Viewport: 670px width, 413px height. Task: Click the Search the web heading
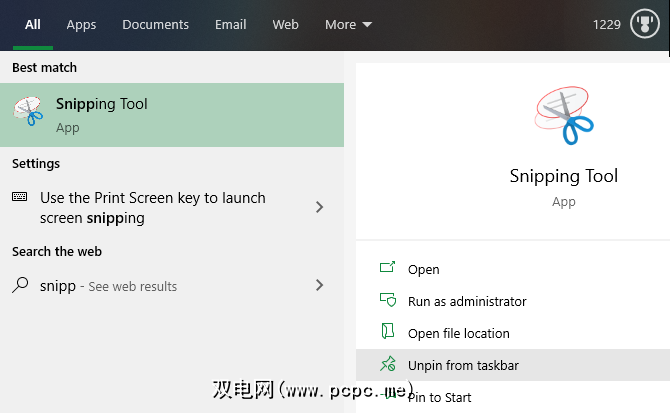[57, 252]
